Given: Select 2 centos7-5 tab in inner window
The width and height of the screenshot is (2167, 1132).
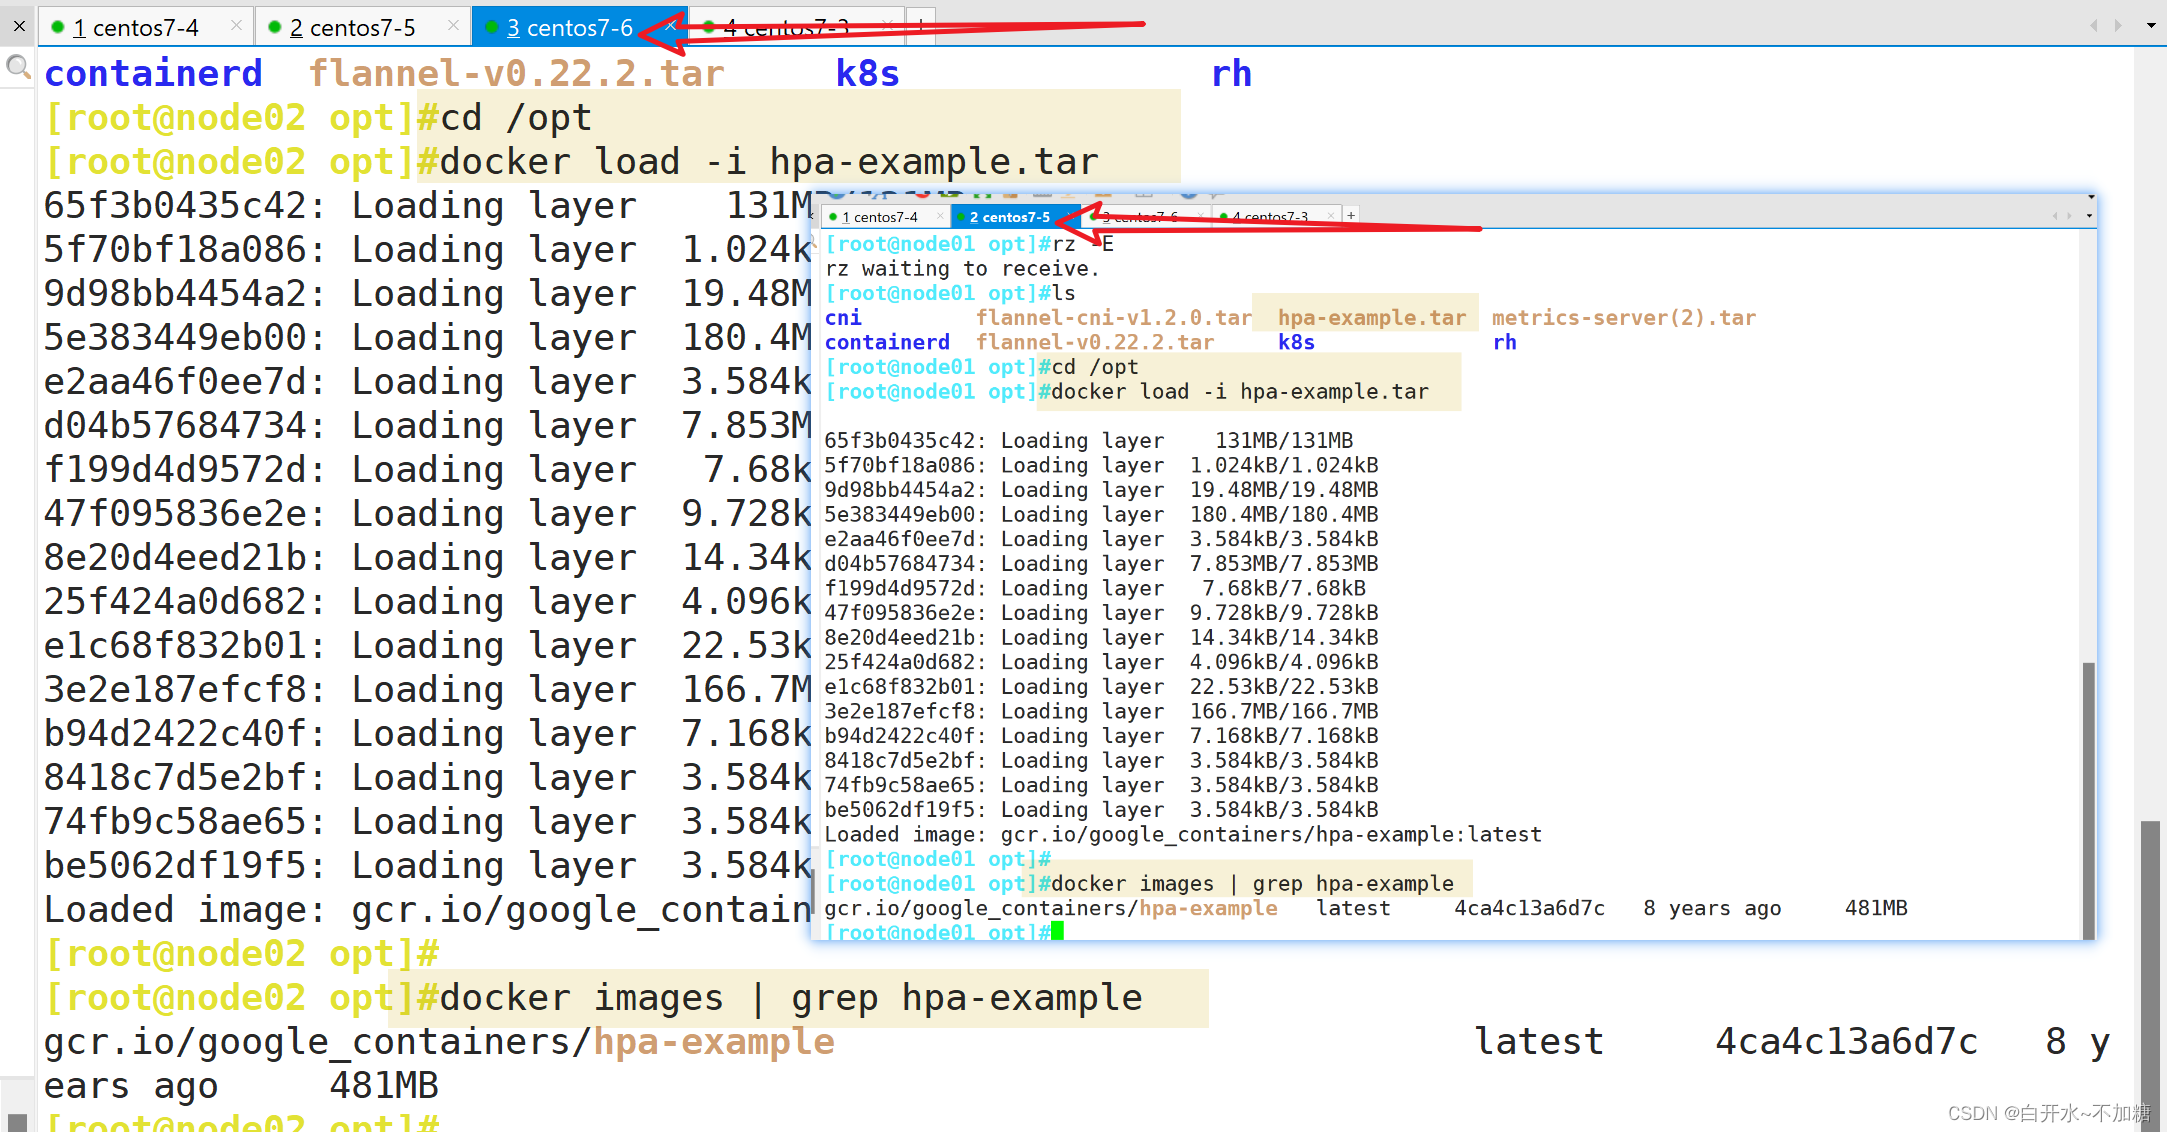Looking at the screenshot, I should coord(1009,216).
